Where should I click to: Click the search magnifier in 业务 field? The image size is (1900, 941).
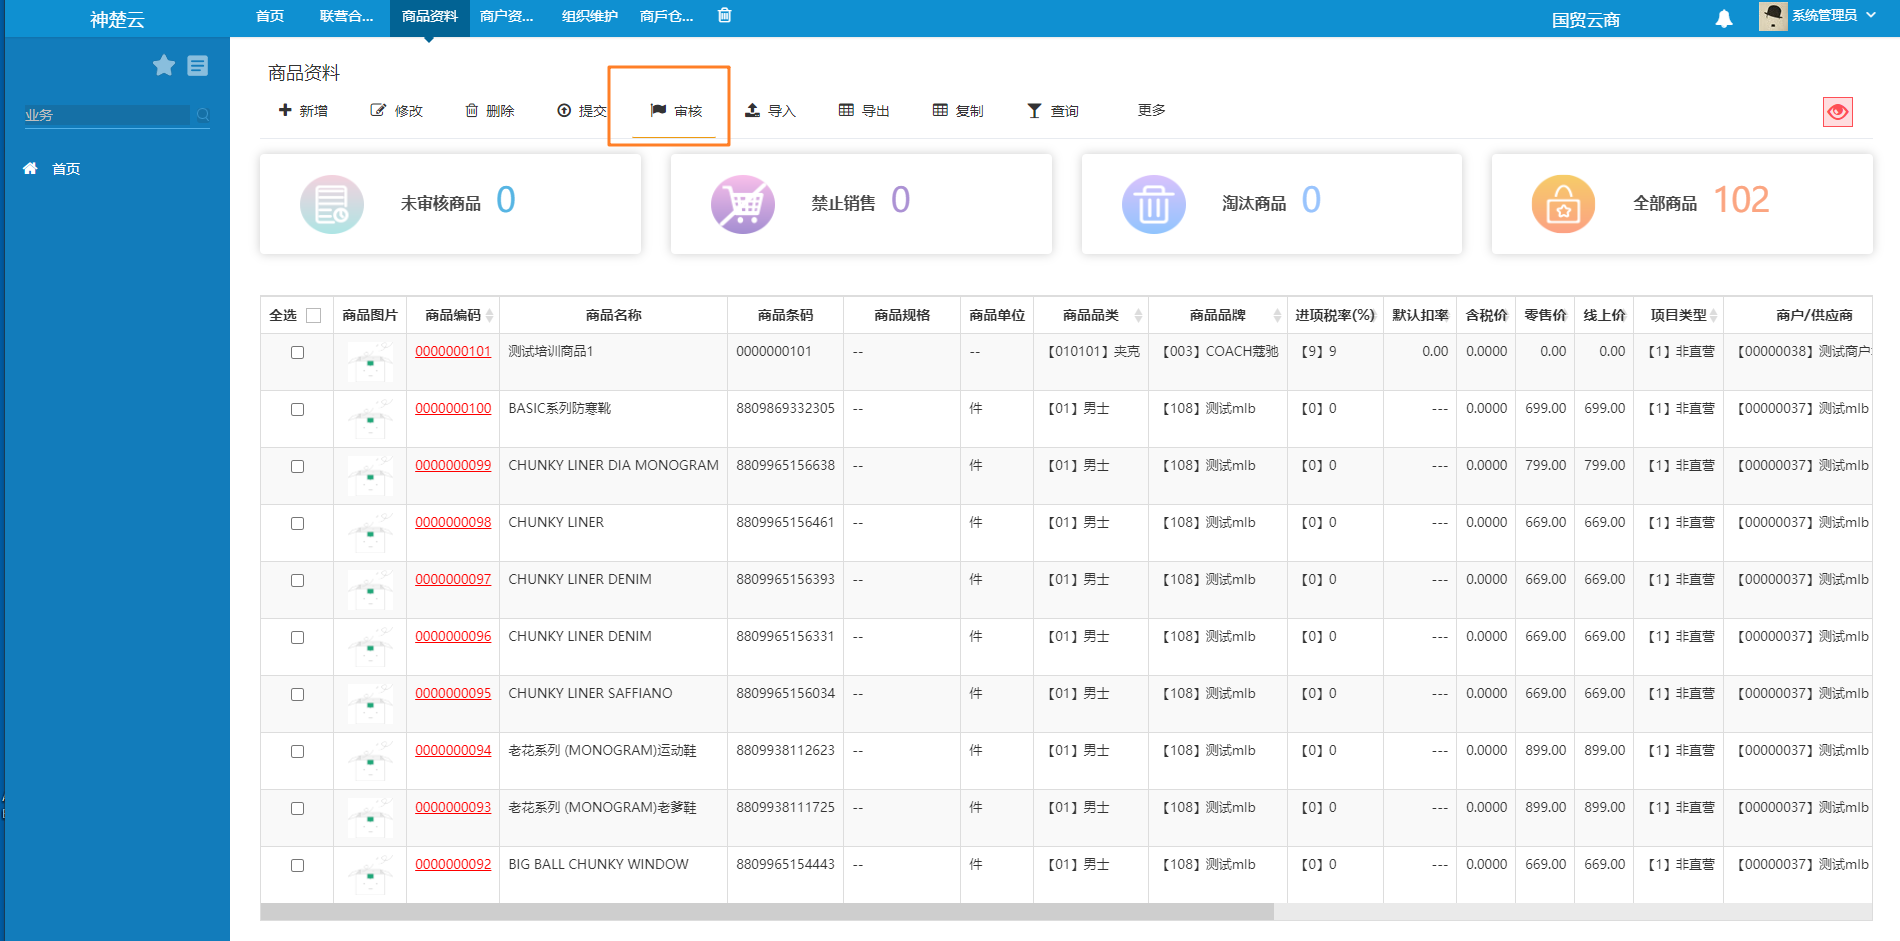tap(203, 115)
